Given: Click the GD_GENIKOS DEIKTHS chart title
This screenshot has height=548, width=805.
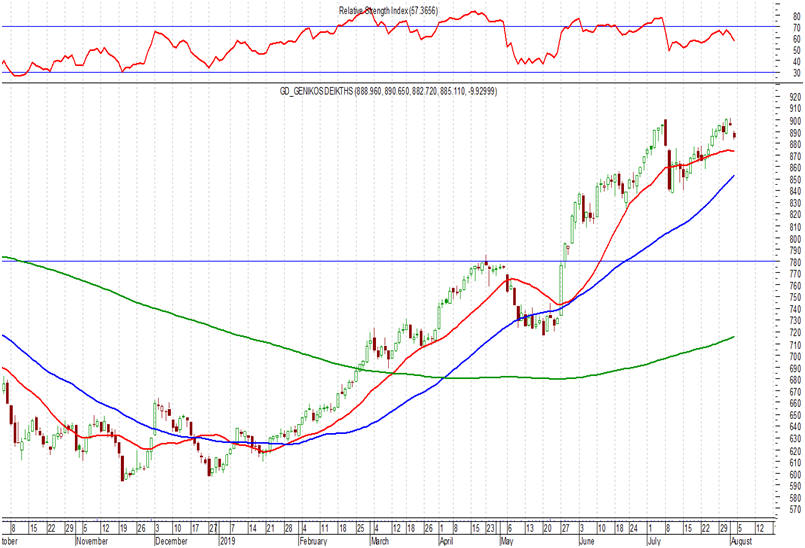Looking at the screenshot, I should 388,91.
